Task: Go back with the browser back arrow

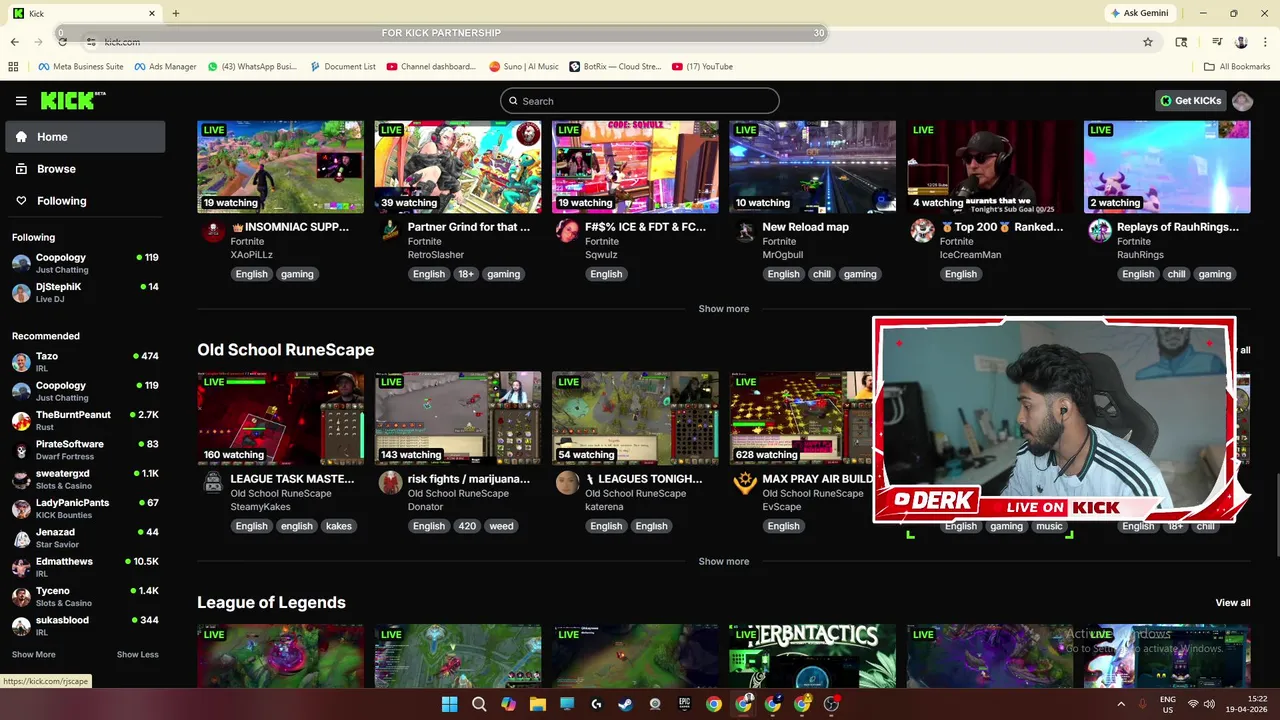Action: 14,42
